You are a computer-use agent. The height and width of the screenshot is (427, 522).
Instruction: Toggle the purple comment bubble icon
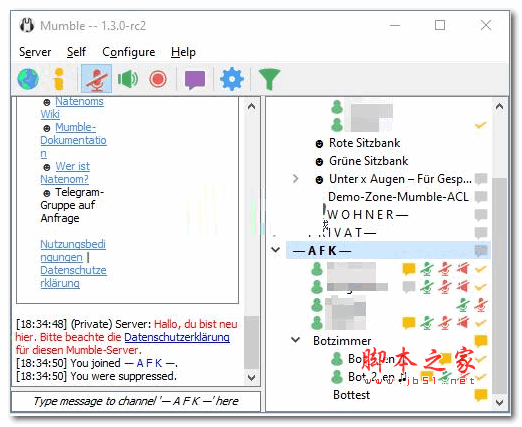pyautogui.click(x=195, y=80)
